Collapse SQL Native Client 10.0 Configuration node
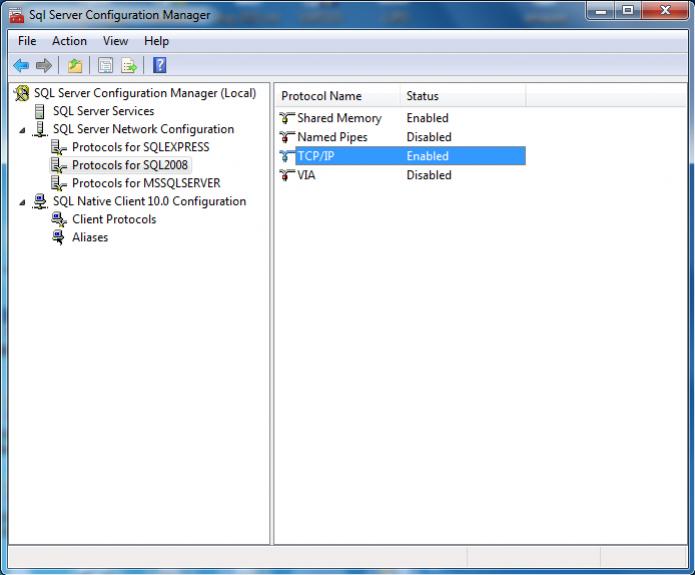 pos(22,203)
